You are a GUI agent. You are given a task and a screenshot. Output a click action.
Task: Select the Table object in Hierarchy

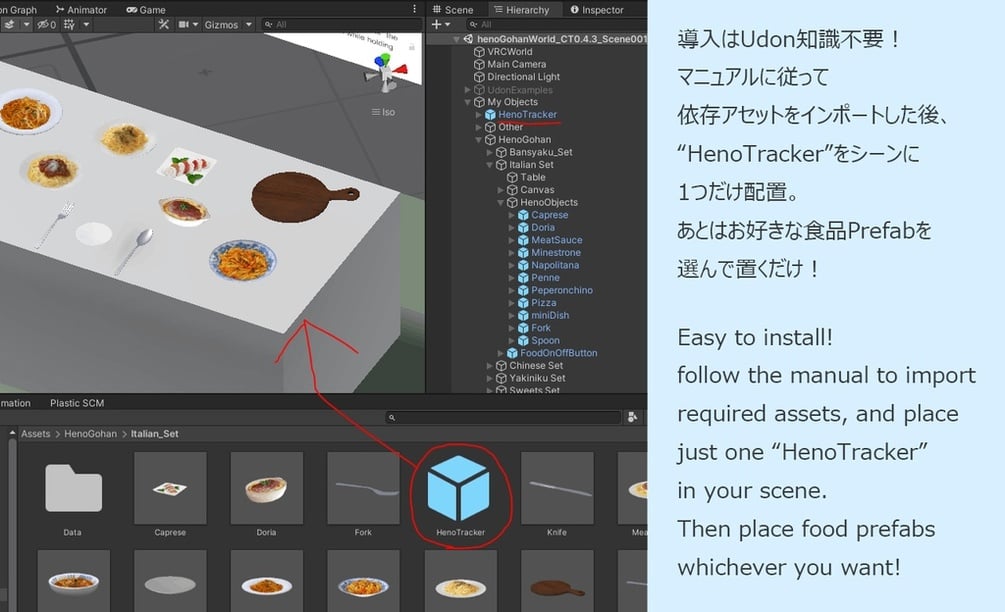pyautogui.click(x=533, y=178)
